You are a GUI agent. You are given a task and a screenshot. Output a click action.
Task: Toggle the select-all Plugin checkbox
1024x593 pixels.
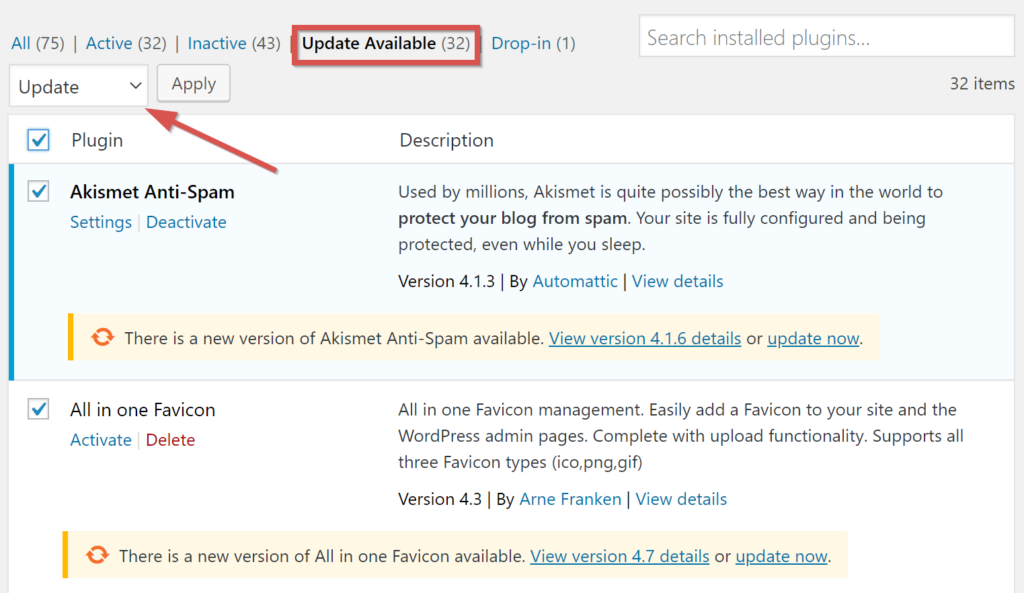[x=39, y=140]
